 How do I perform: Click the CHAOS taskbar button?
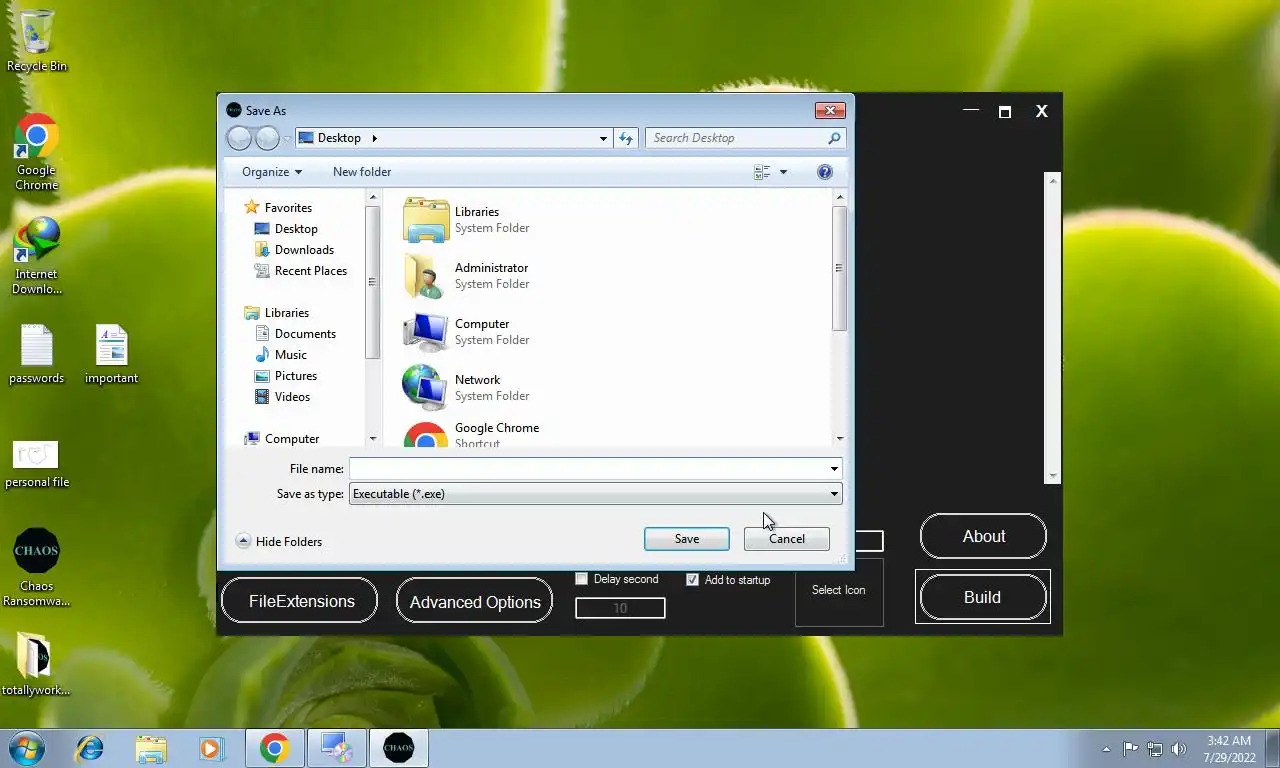398,748
